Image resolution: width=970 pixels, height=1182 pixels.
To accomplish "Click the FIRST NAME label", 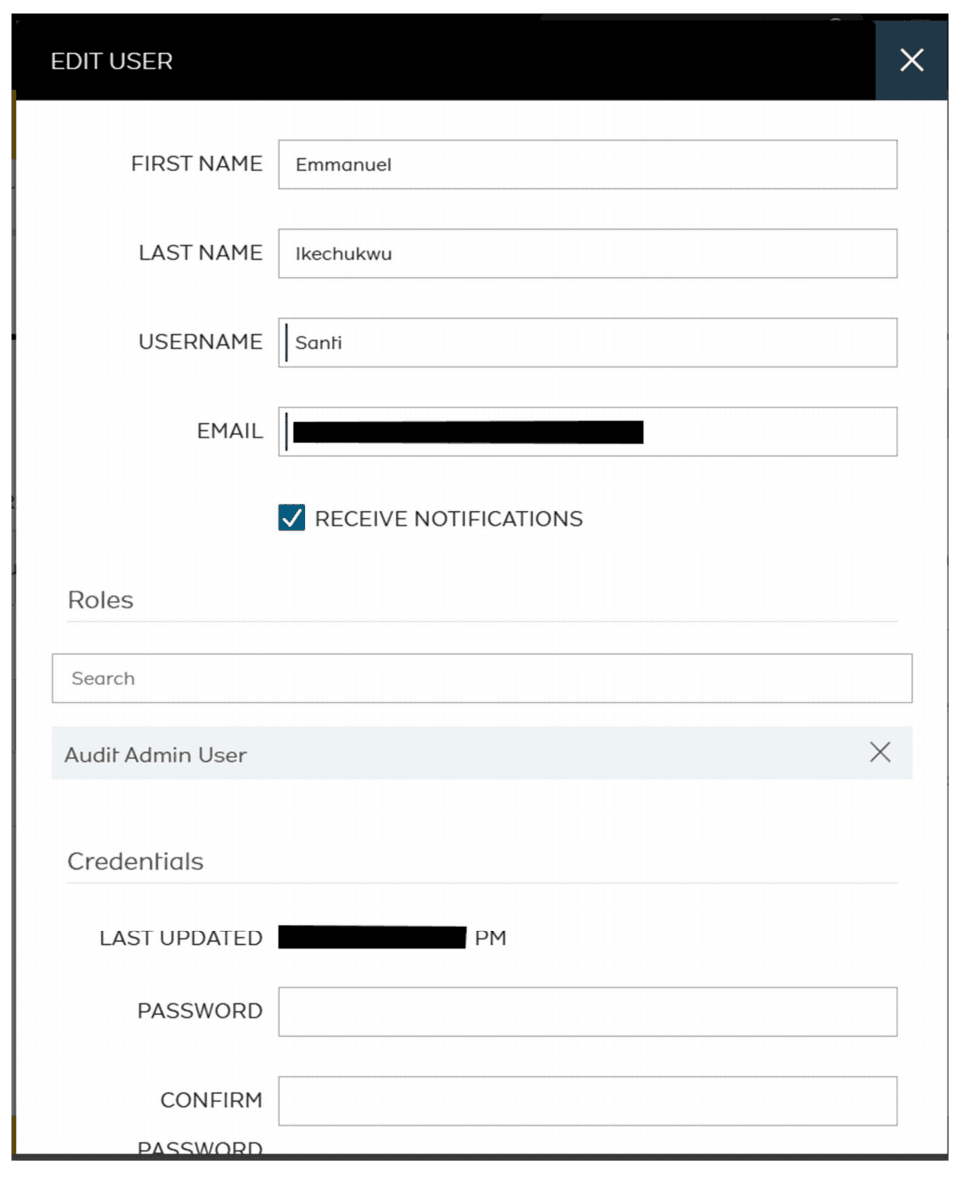I will tap(197, 164).
